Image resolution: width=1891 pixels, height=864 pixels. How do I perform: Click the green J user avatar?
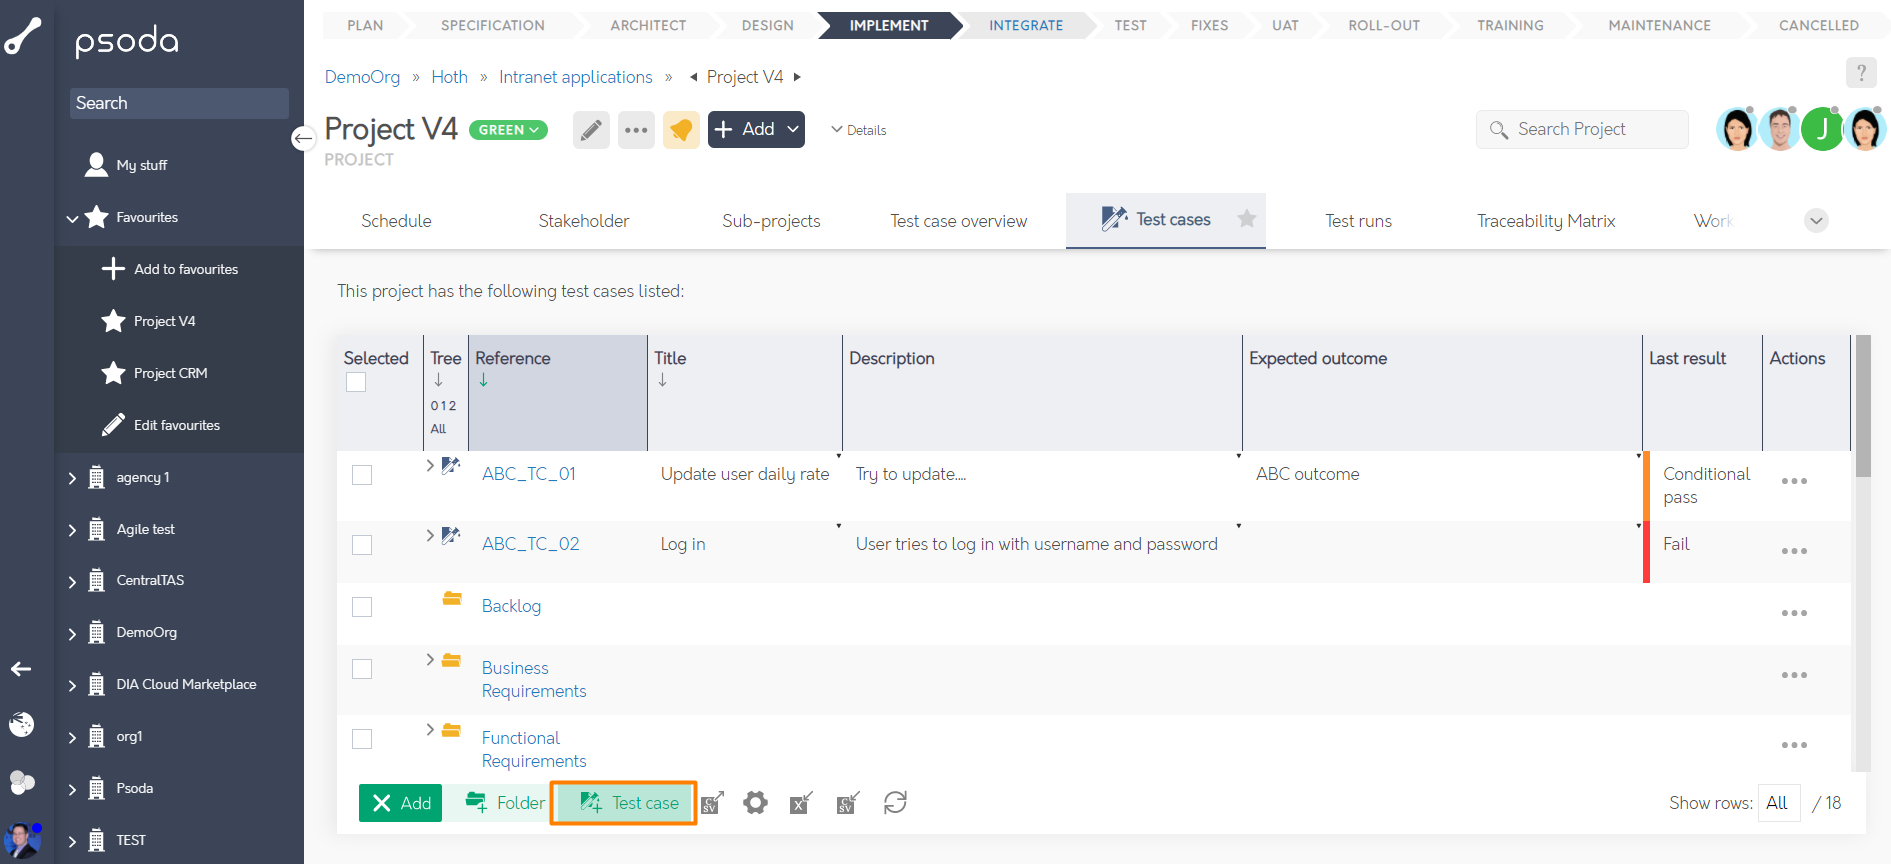(x=1822, y=129)
